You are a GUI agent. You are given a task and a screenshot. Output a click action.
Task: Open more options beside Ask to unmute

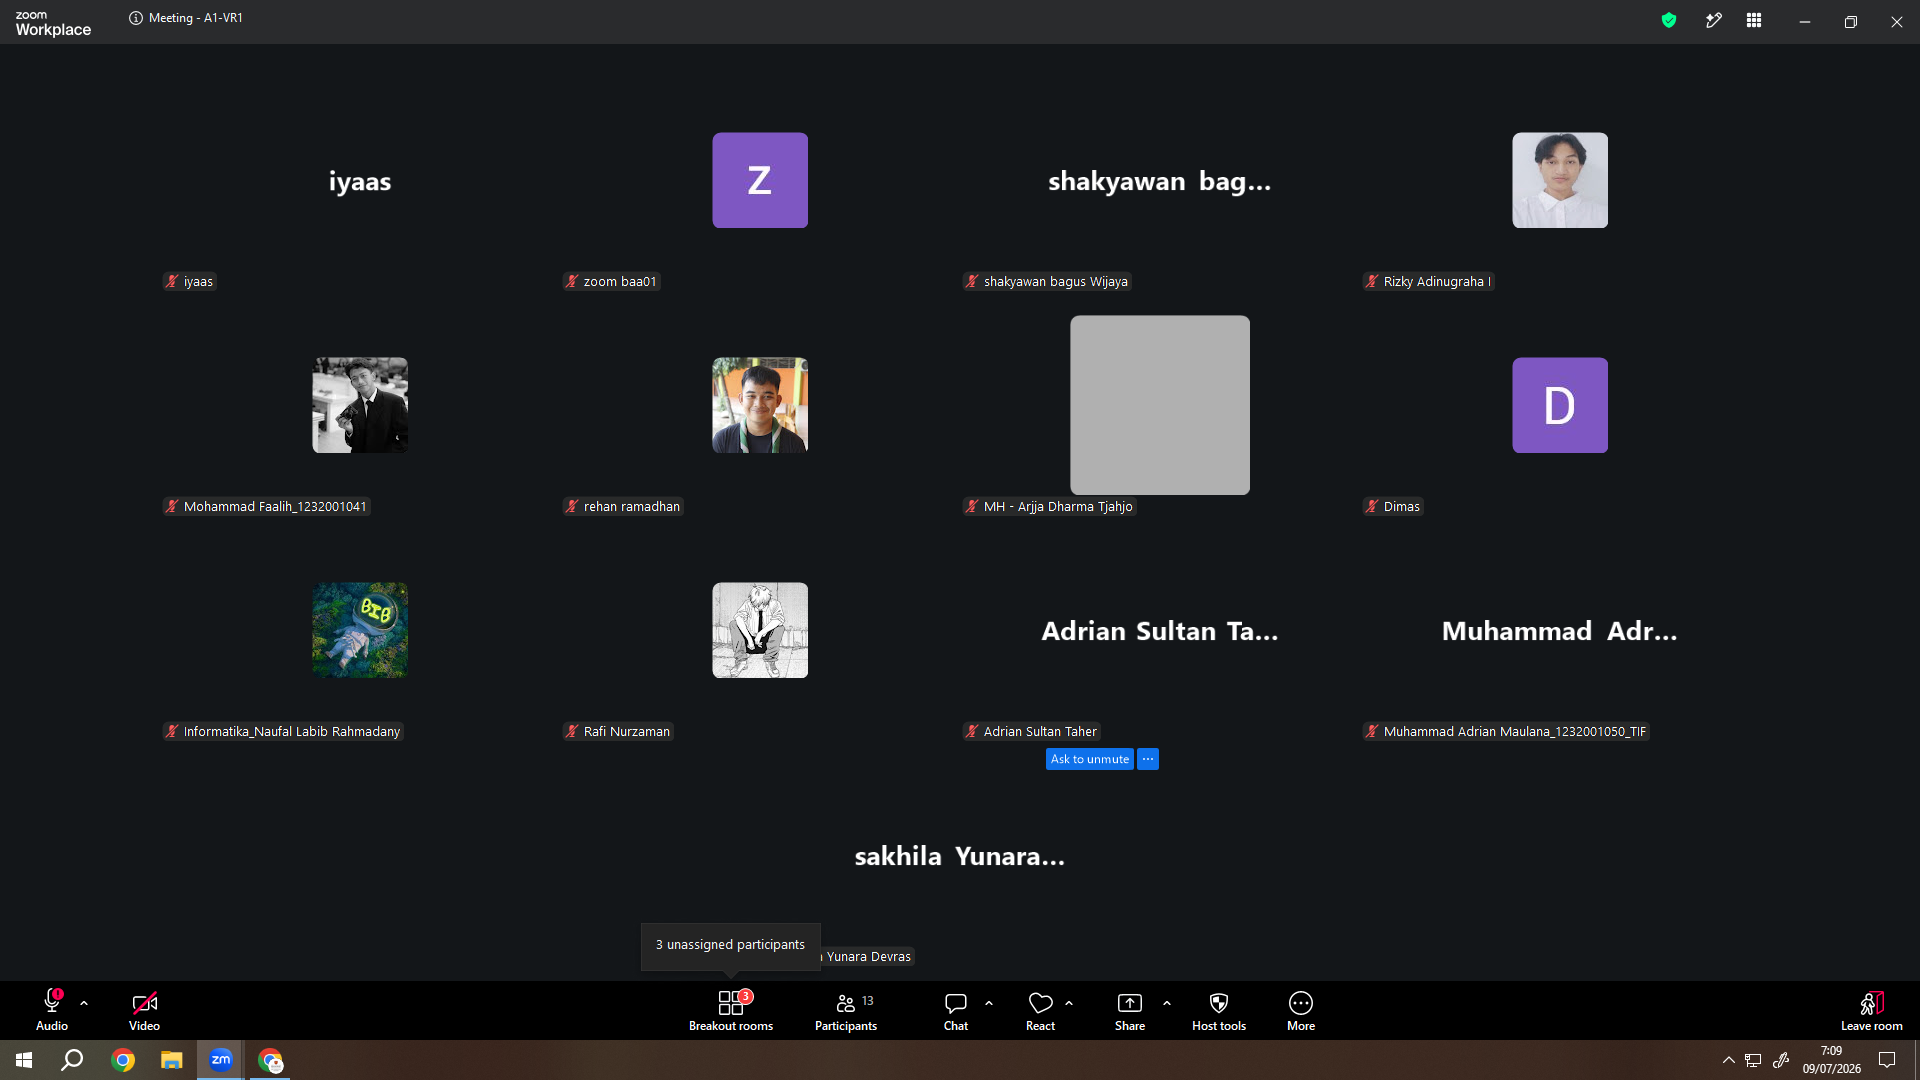coord(1148,759)
